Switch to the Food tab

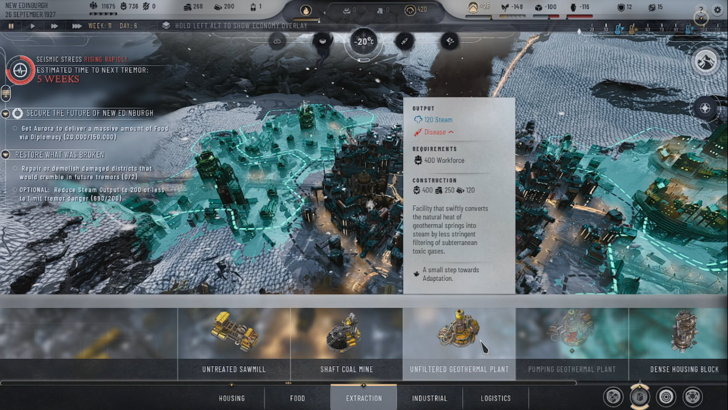[x=297, y=398]
